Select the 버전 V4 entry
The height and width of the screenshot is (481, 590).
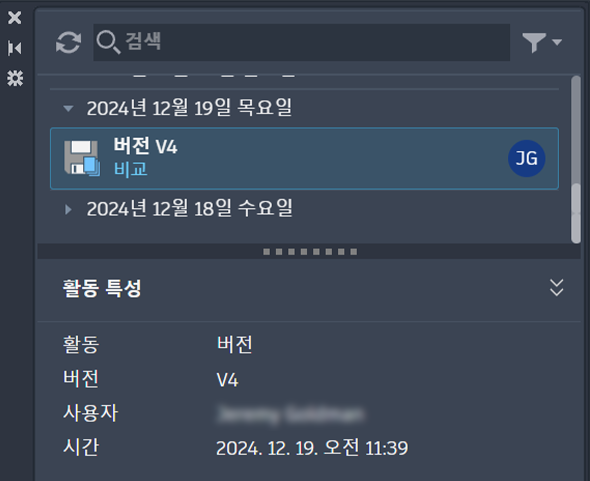(x=304, y=158)
